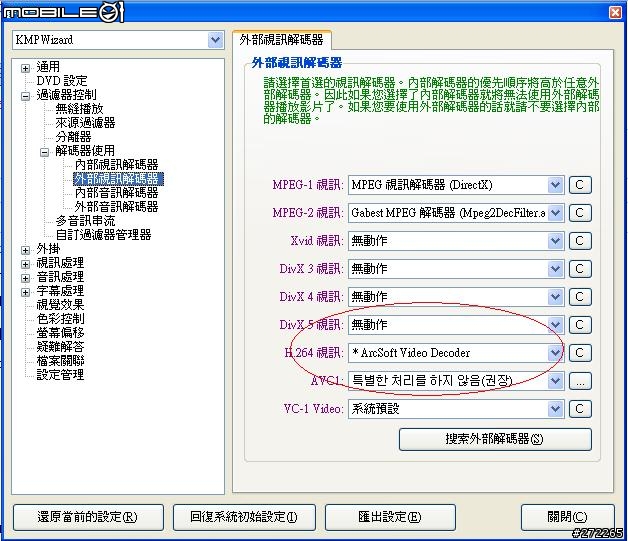
Task: Select 多音訊串流 in the tree
Action: pos(85,221)
